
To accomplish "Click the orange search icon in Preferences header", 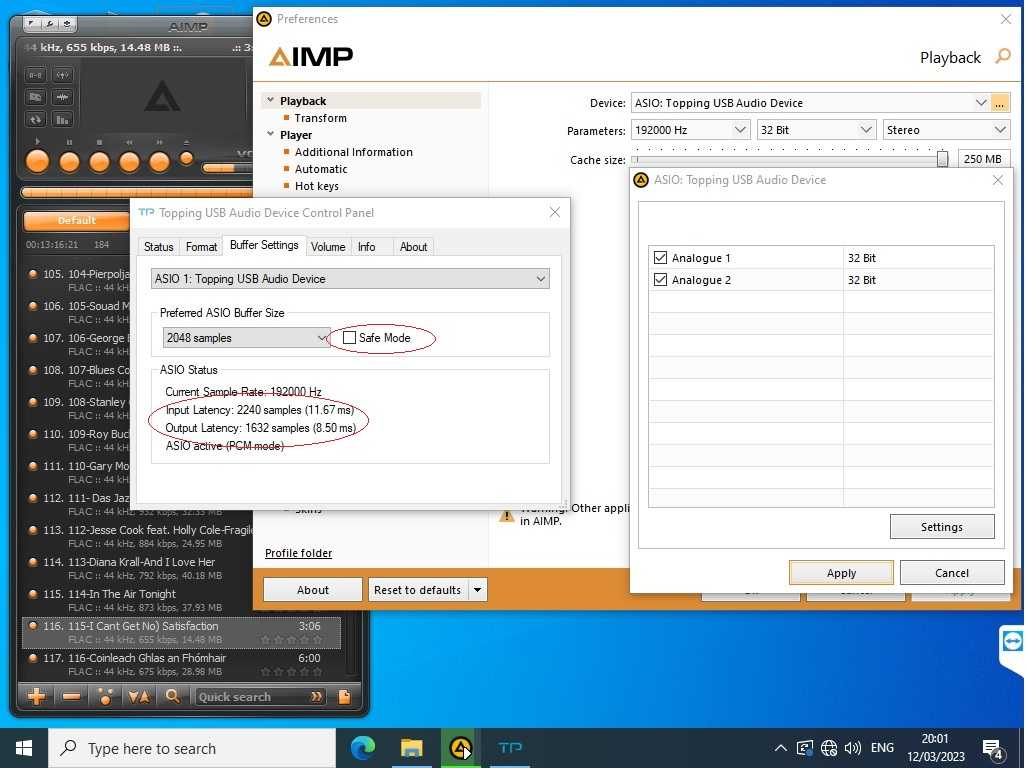I will [x=1003, y=56].
